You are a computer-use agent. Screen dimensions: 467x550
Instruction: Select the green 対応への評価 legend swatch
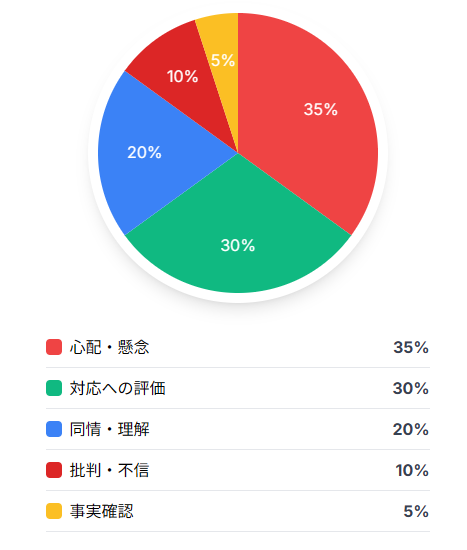pos(54,388)
